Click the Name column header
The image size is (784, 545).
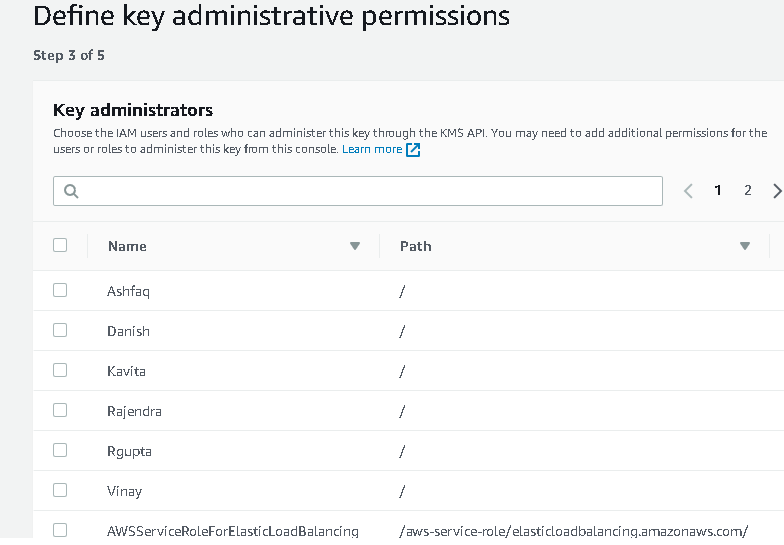tap(128, 246)
